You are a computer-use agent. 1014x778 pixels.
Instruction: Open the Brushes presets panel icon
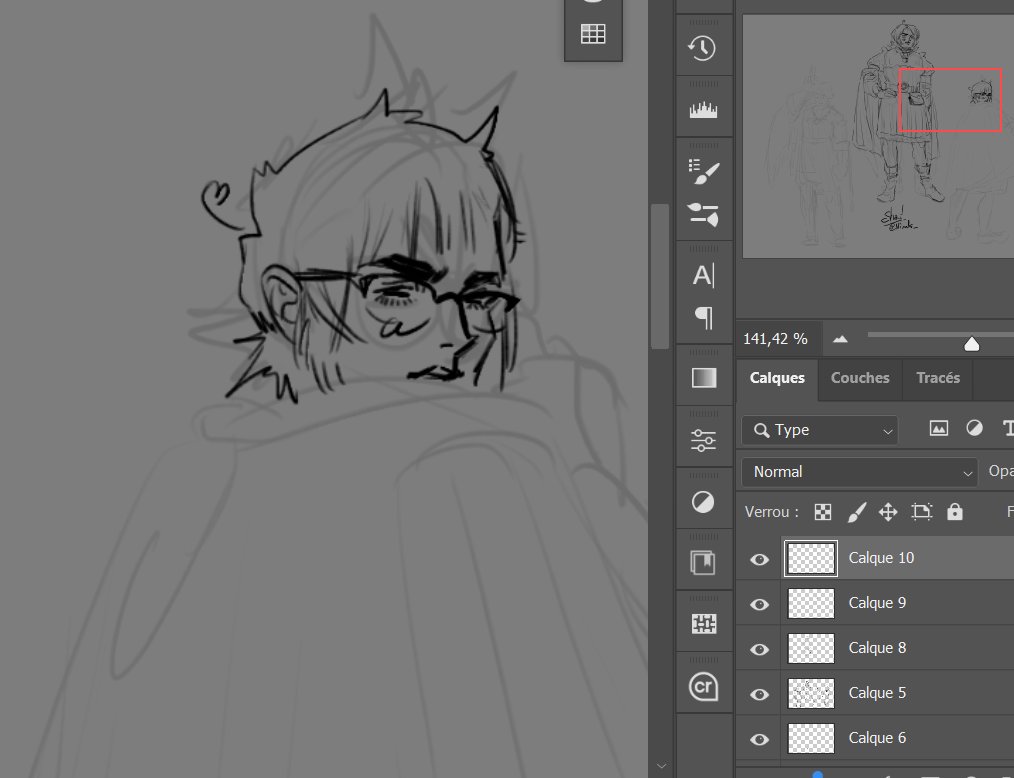click(704, 214)
